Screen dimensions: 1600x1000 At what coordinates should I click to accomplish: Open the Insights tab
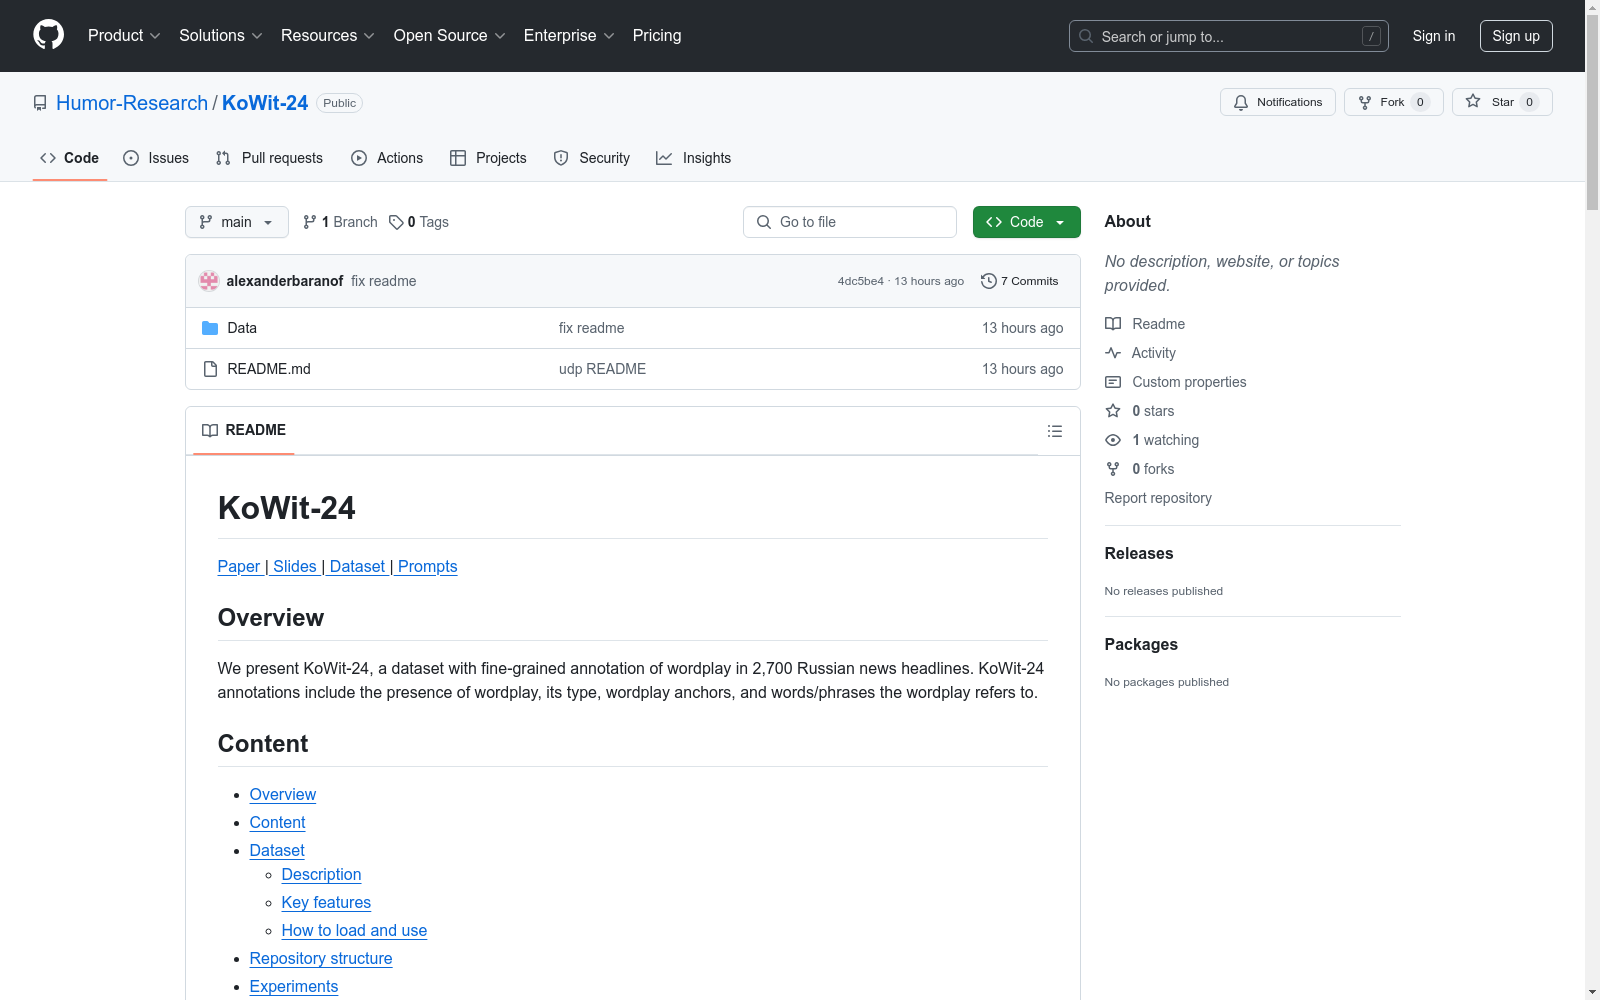[693, 158]
